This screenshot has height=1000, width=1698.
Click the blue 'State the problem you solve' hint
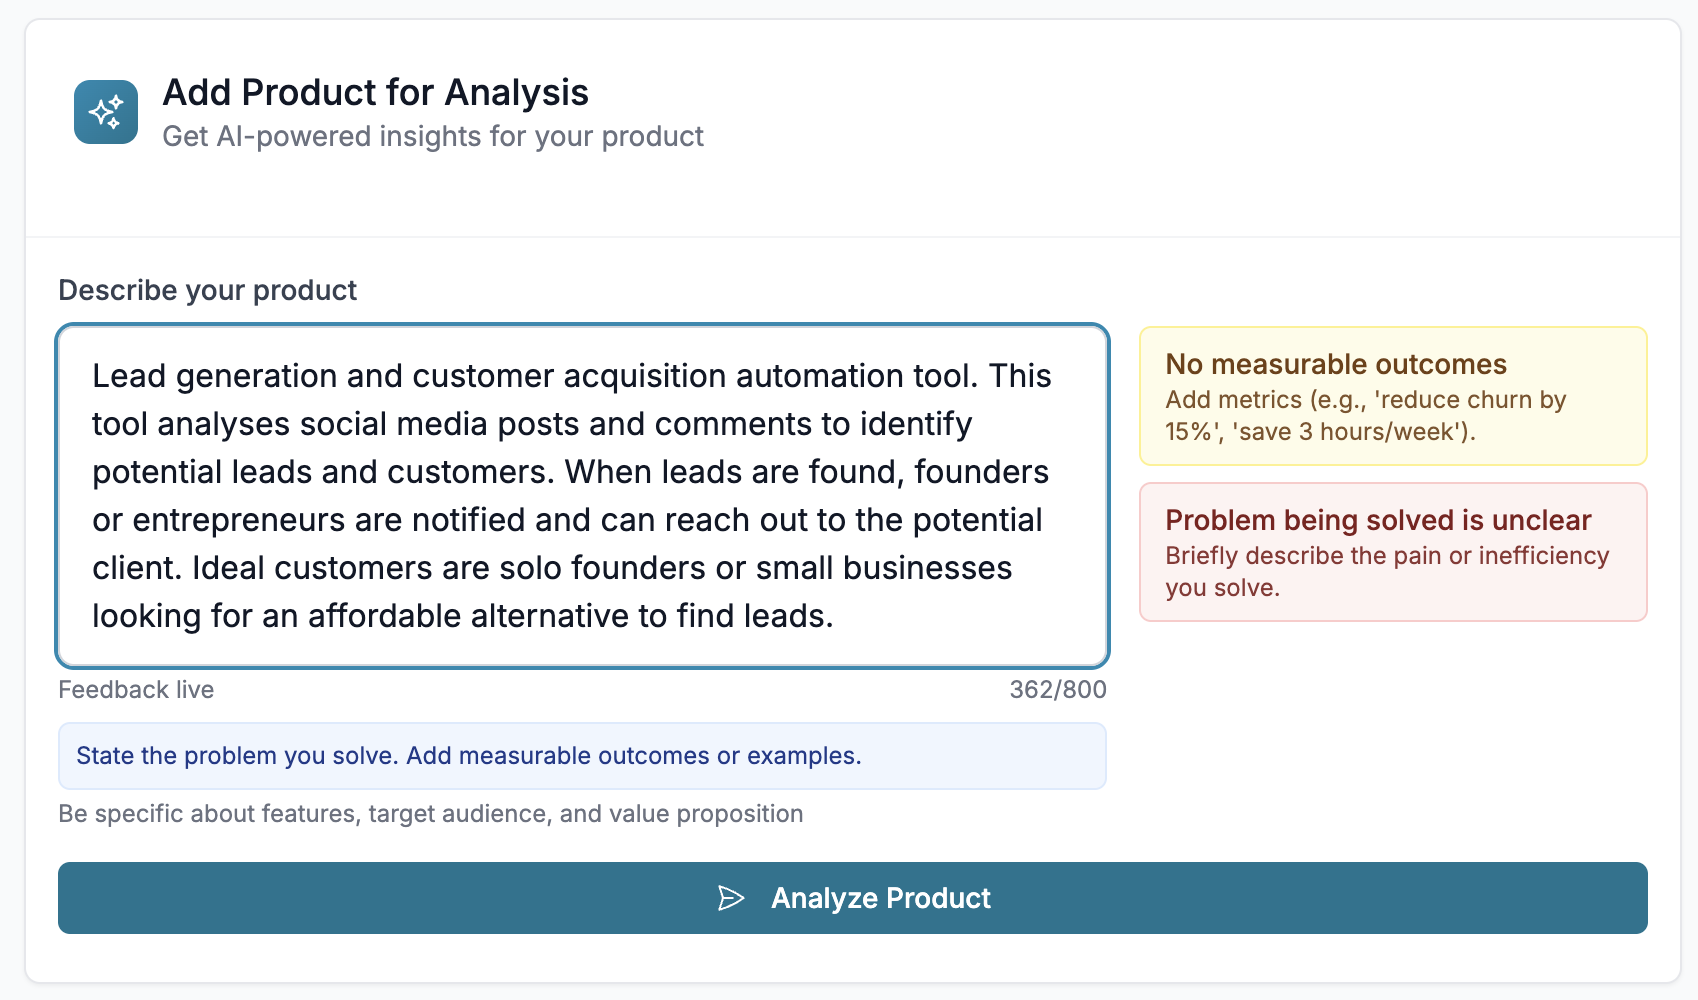click(x=468, y=756)
